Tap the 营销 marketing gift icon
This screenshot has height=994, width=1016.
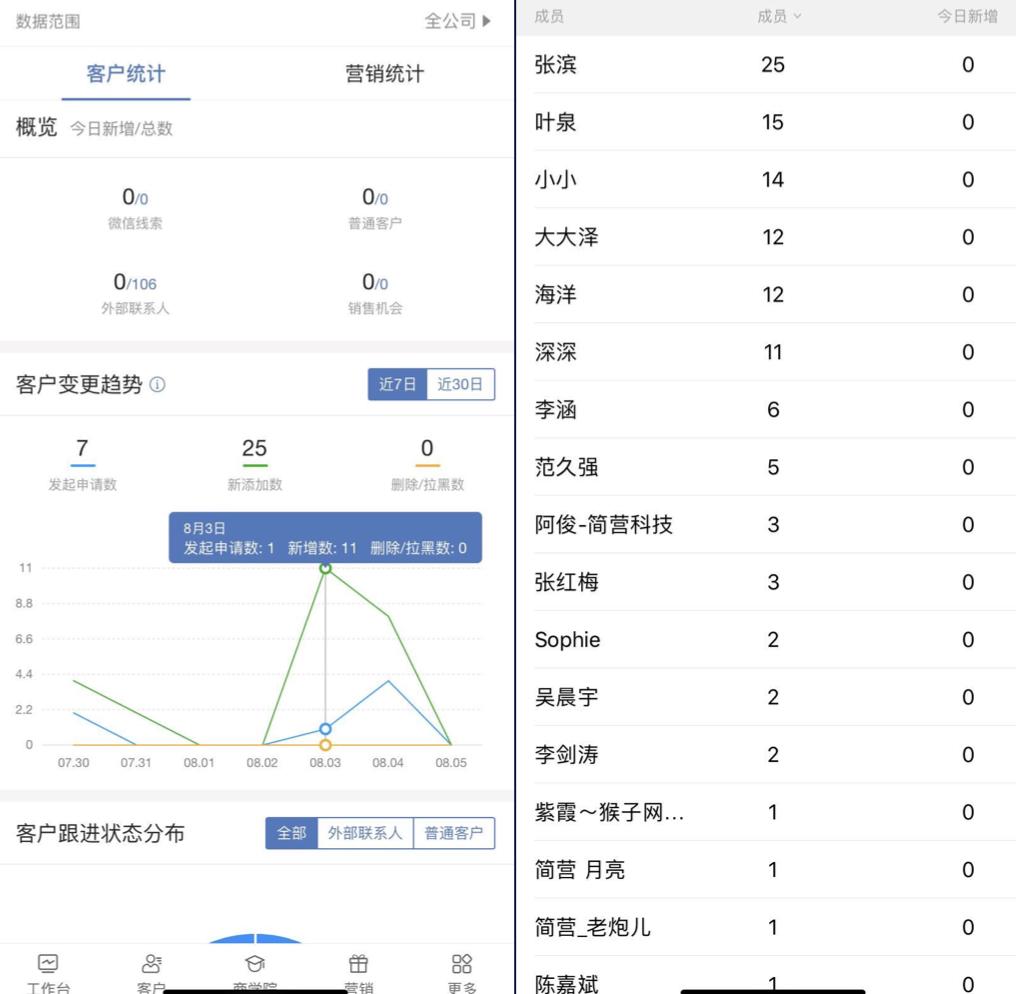pyautogui.click(x=358, y=967)
